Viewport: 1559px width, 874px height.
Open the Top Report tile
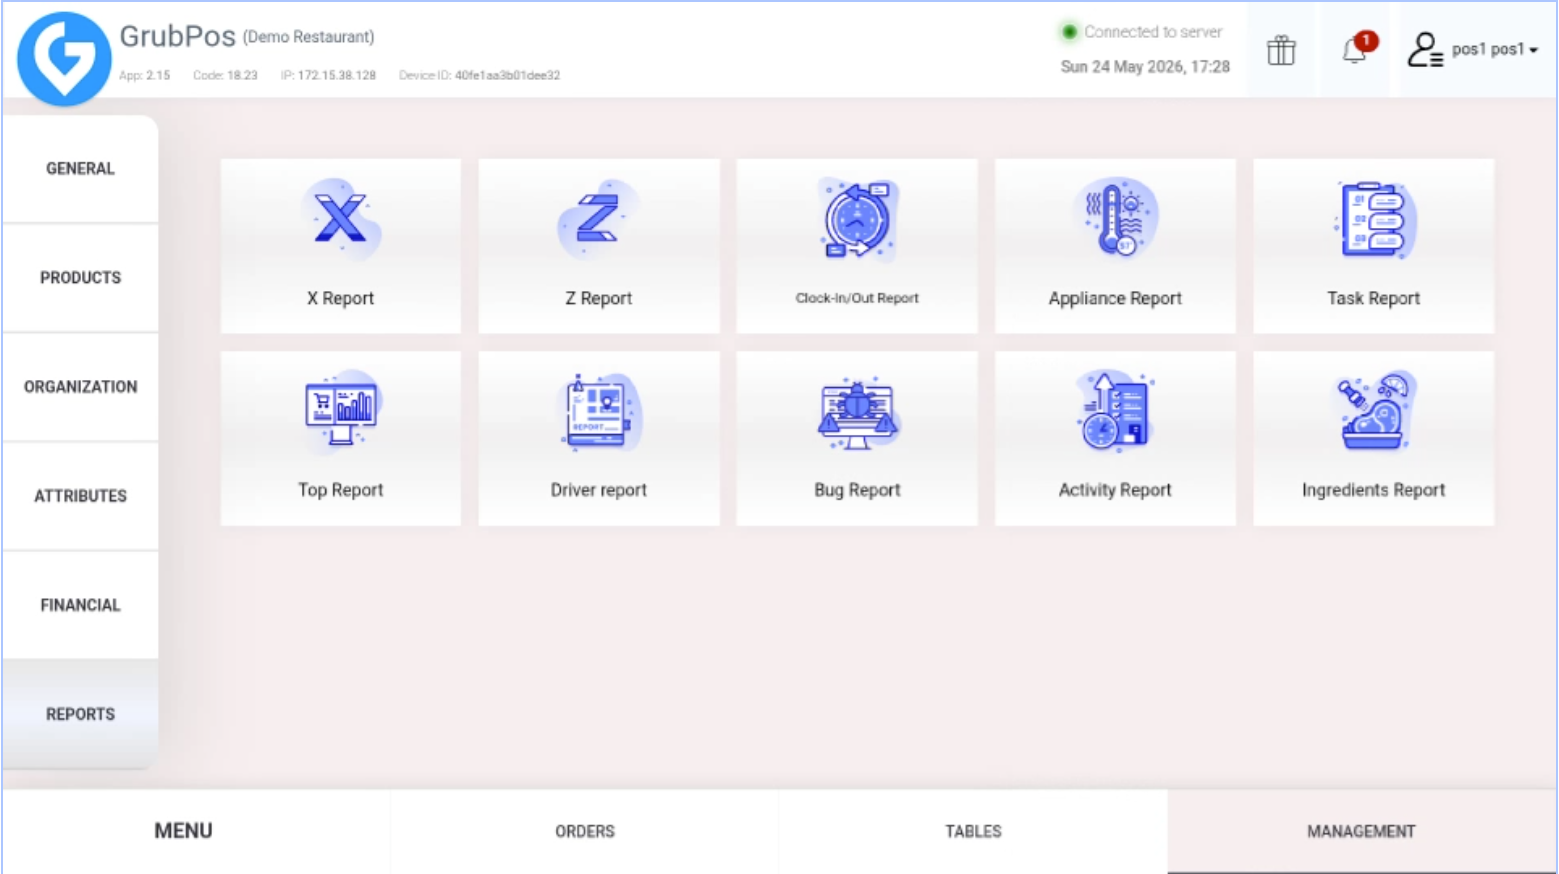point(340,438)
